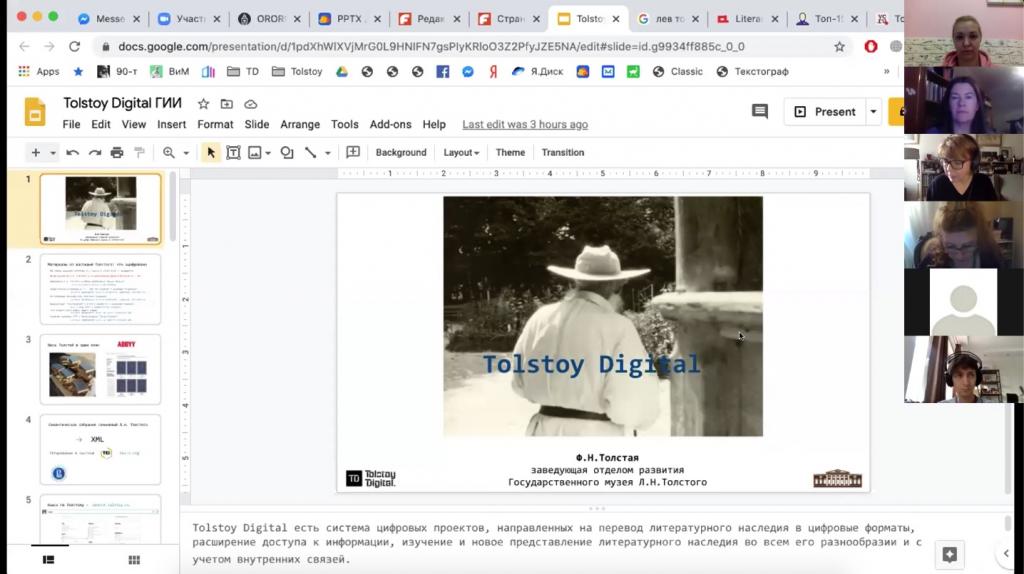The height and width of the screenshot is (574, 1024).
Task: Select the paint format tool
Action: [139, 153]
